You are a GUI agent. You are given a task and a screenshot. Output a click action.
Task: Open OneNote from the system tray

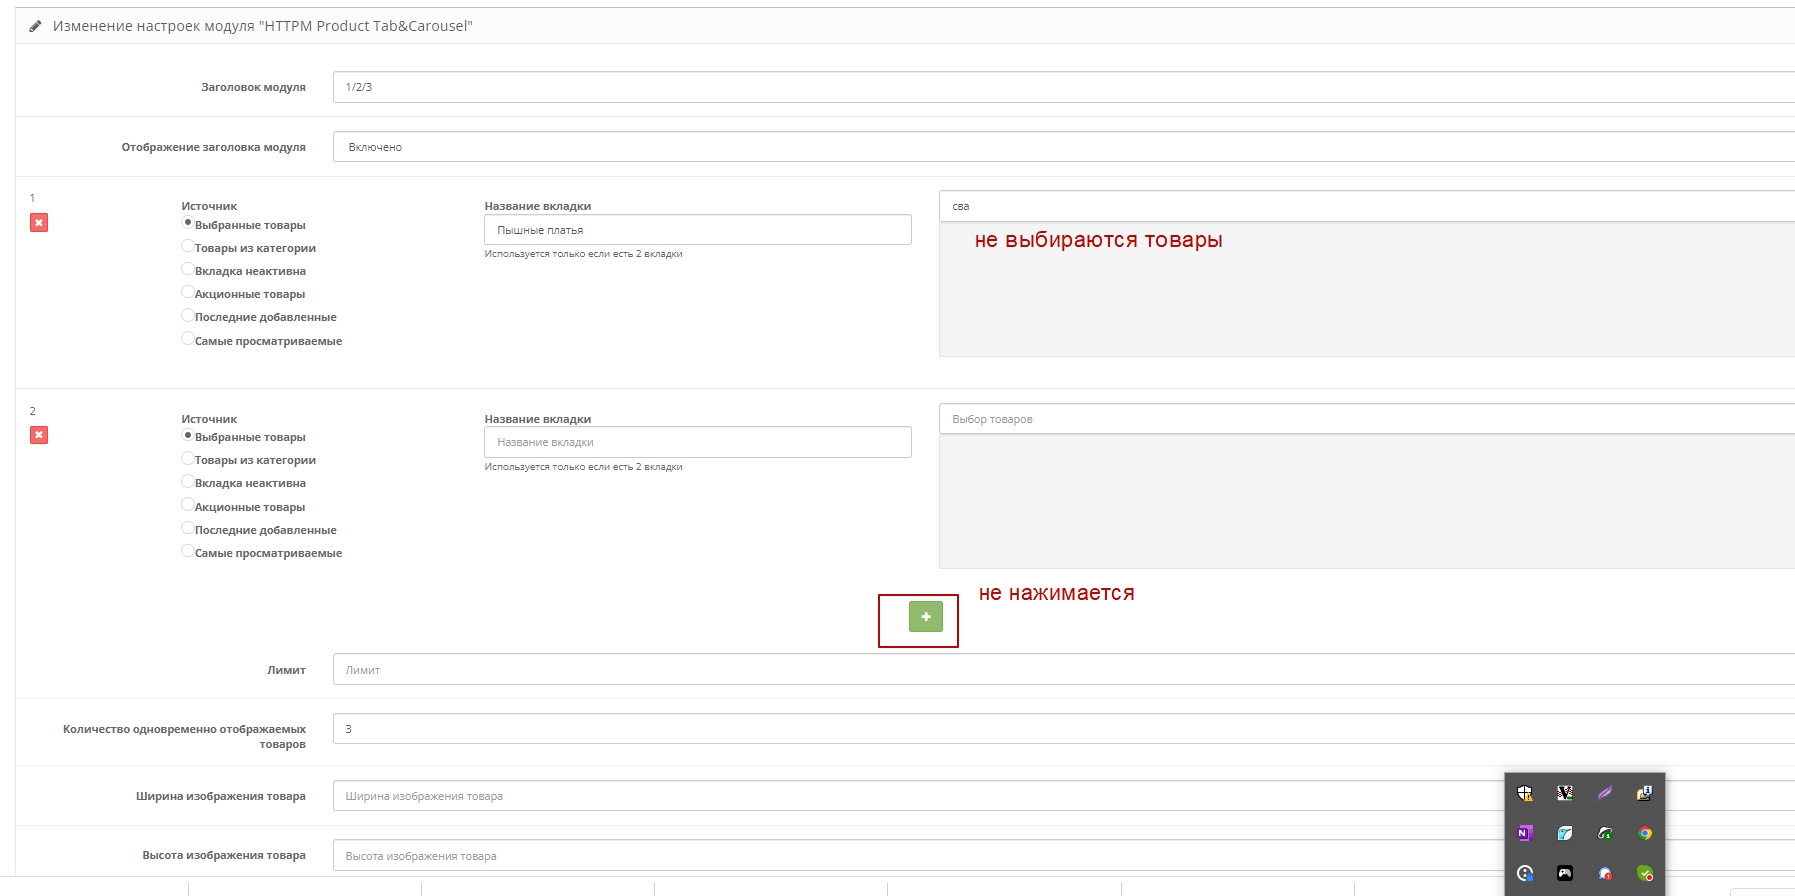(x=1525, y=833)
